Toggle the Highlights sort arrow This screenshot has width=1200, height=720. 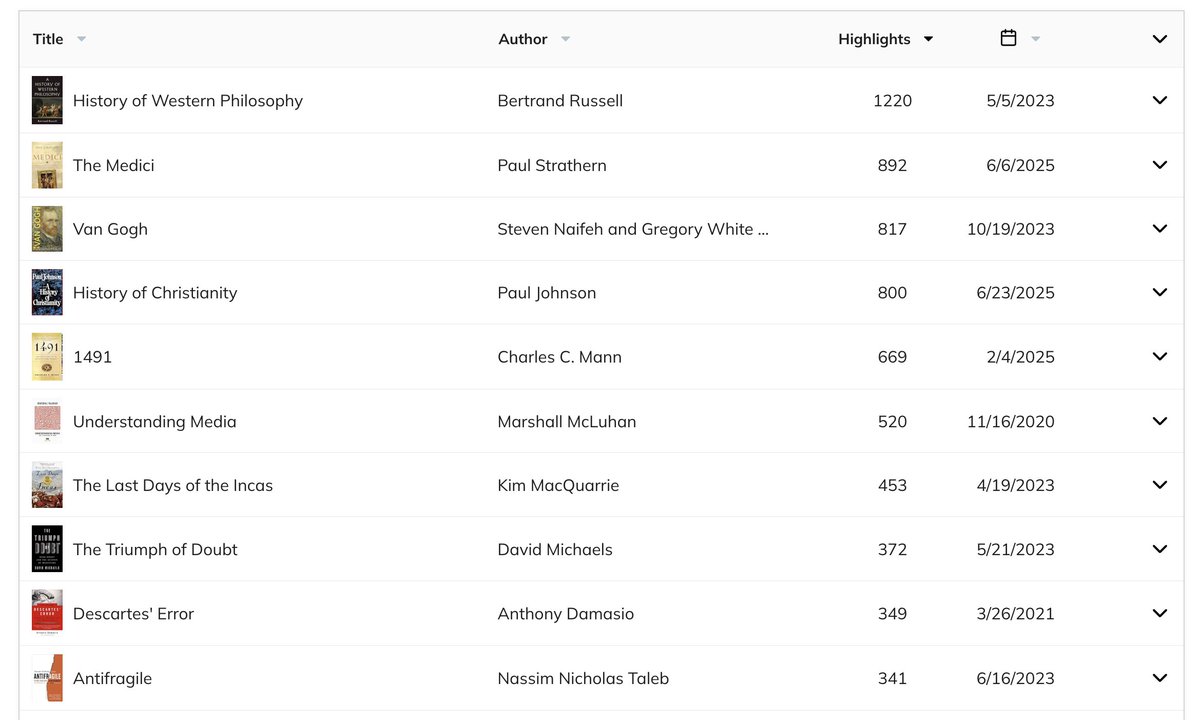click(928, 39)
